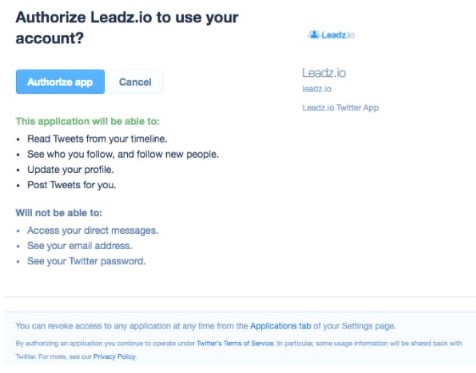This screenshot has width=476, height=373.
Task: Click the 'Will not be able to' heading
Action: click(59, 212)
